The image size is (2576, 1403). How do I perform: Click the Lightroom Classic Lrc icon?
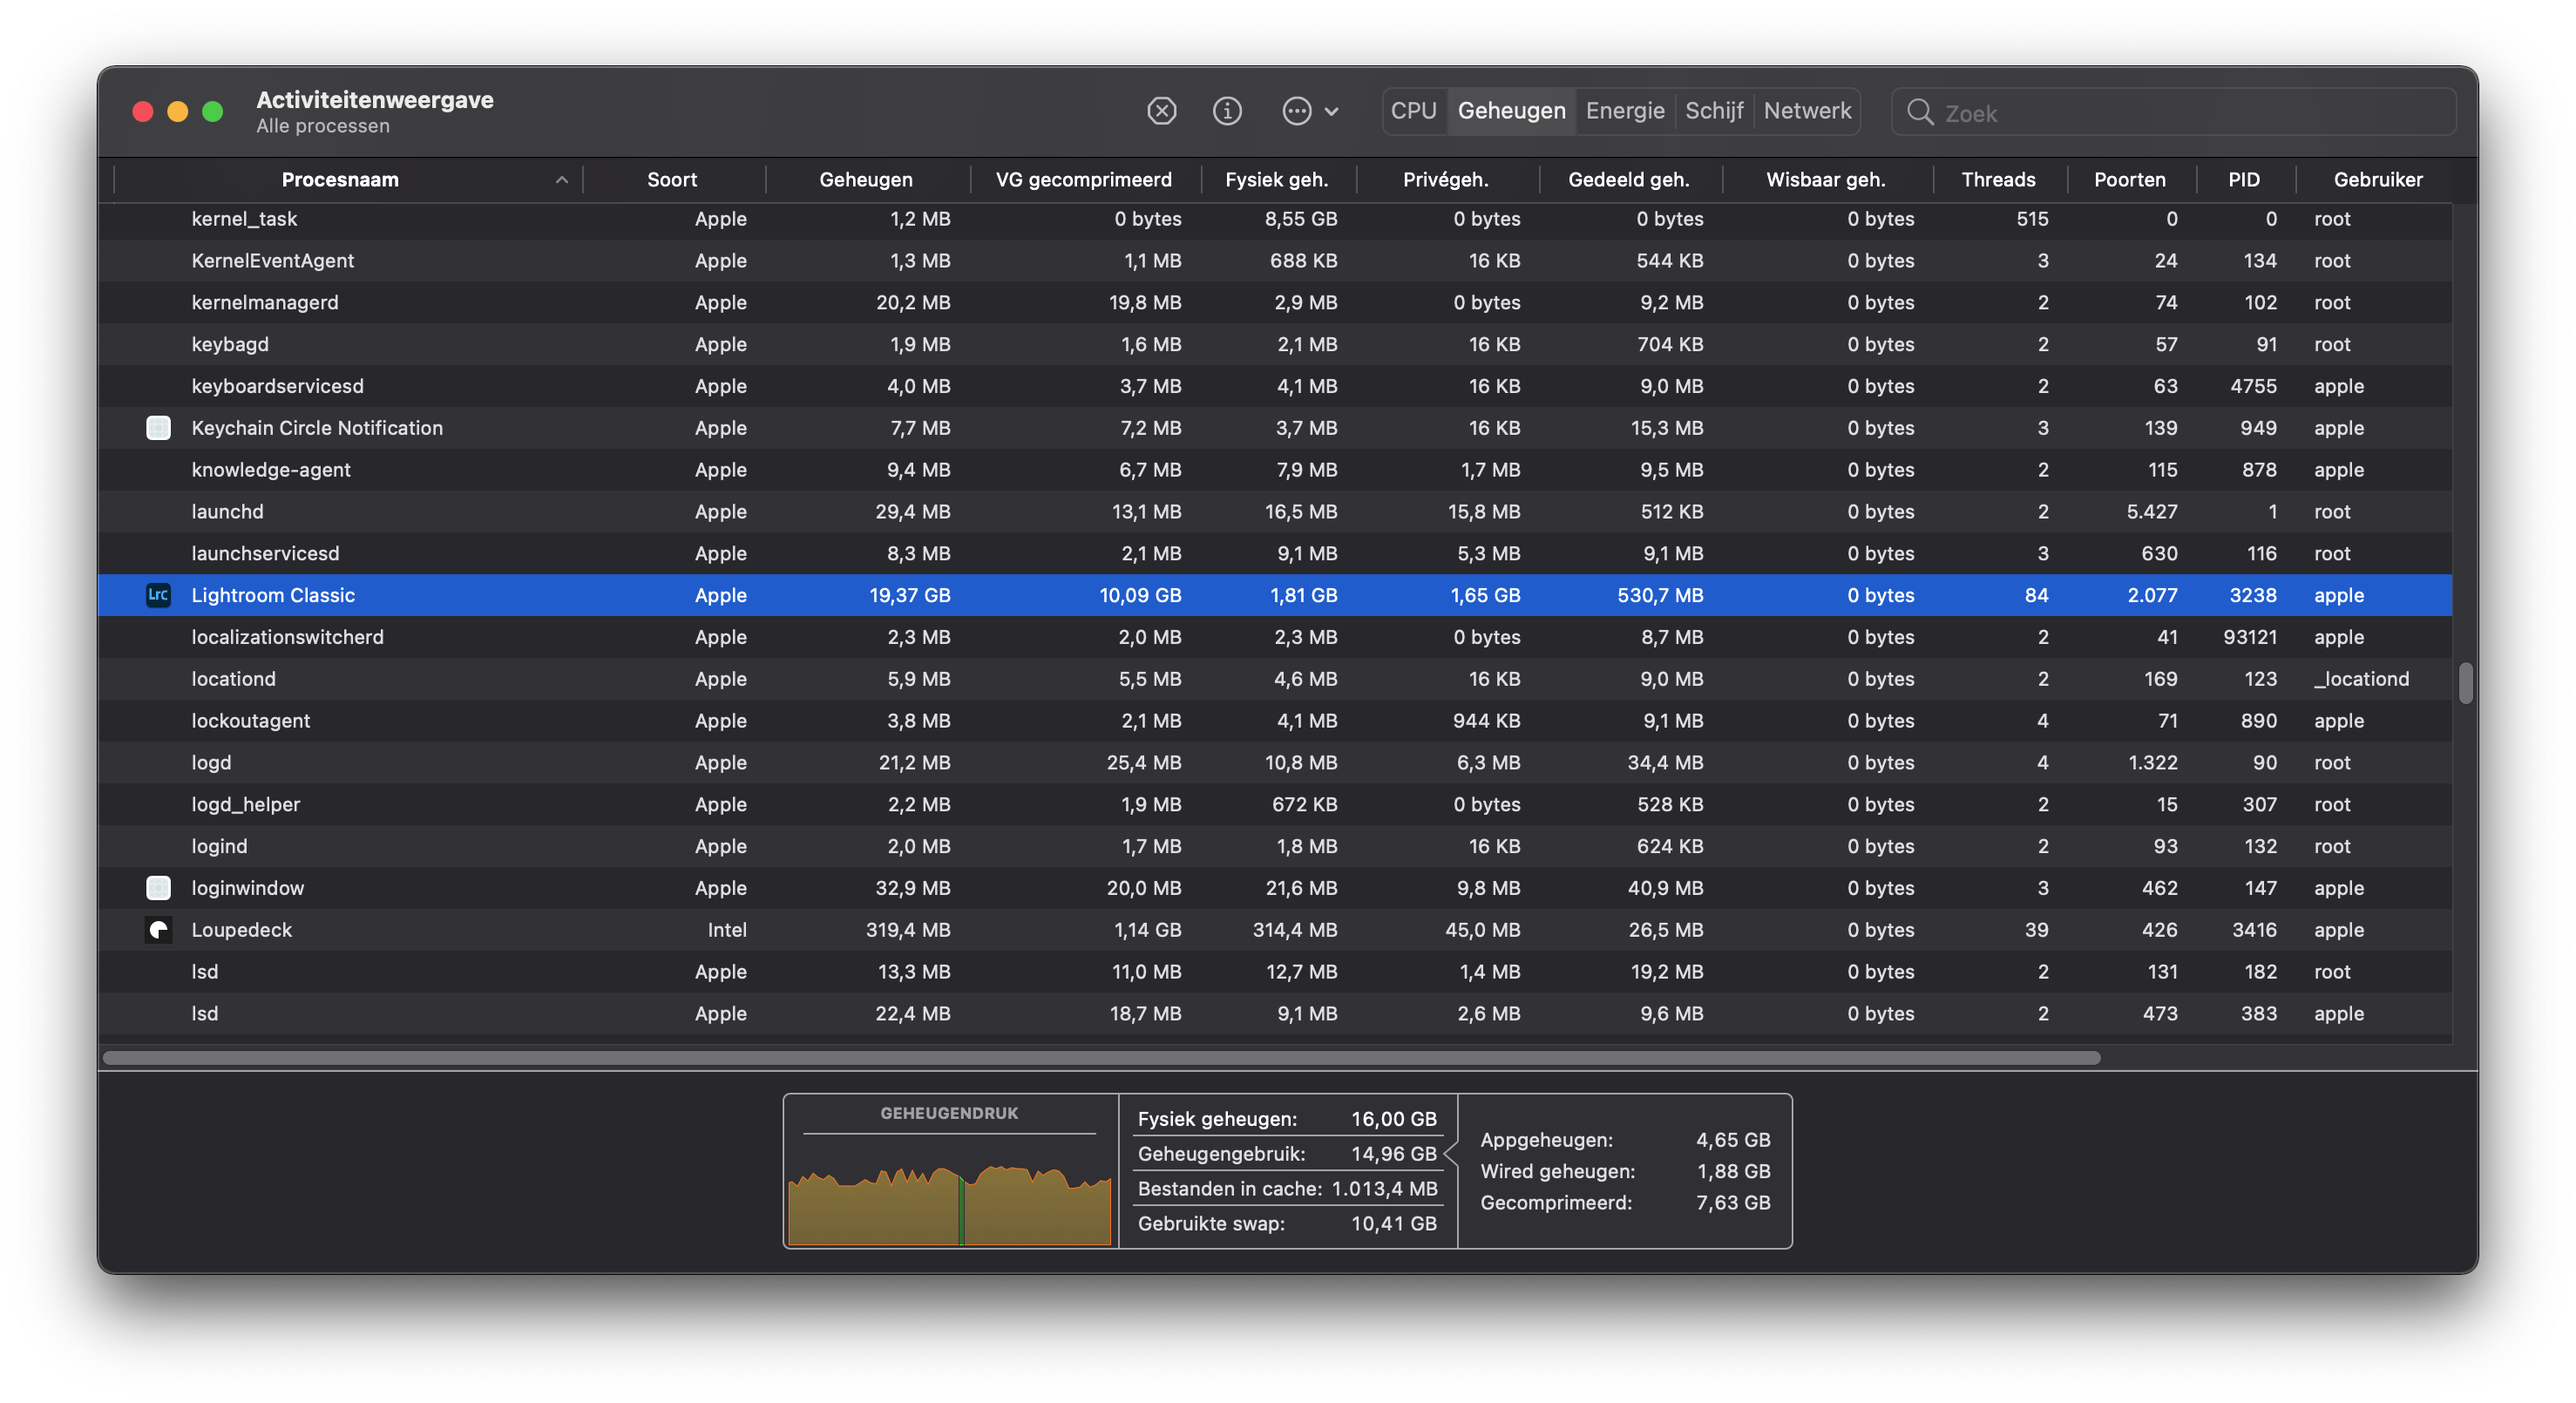158,595
